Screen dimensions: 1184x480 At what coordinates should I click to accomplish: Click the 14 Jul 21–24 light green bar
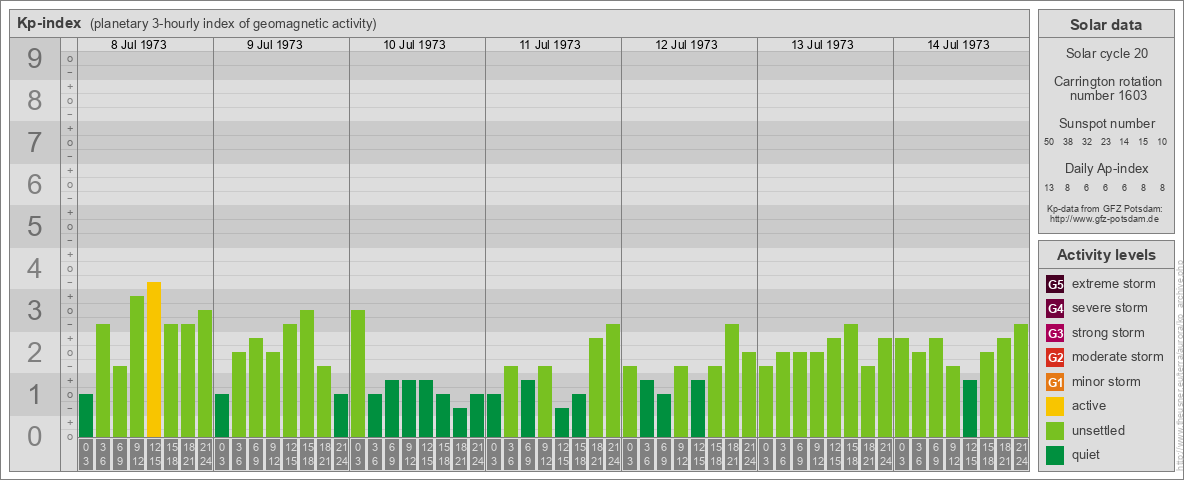click(x=1020, y=380)
